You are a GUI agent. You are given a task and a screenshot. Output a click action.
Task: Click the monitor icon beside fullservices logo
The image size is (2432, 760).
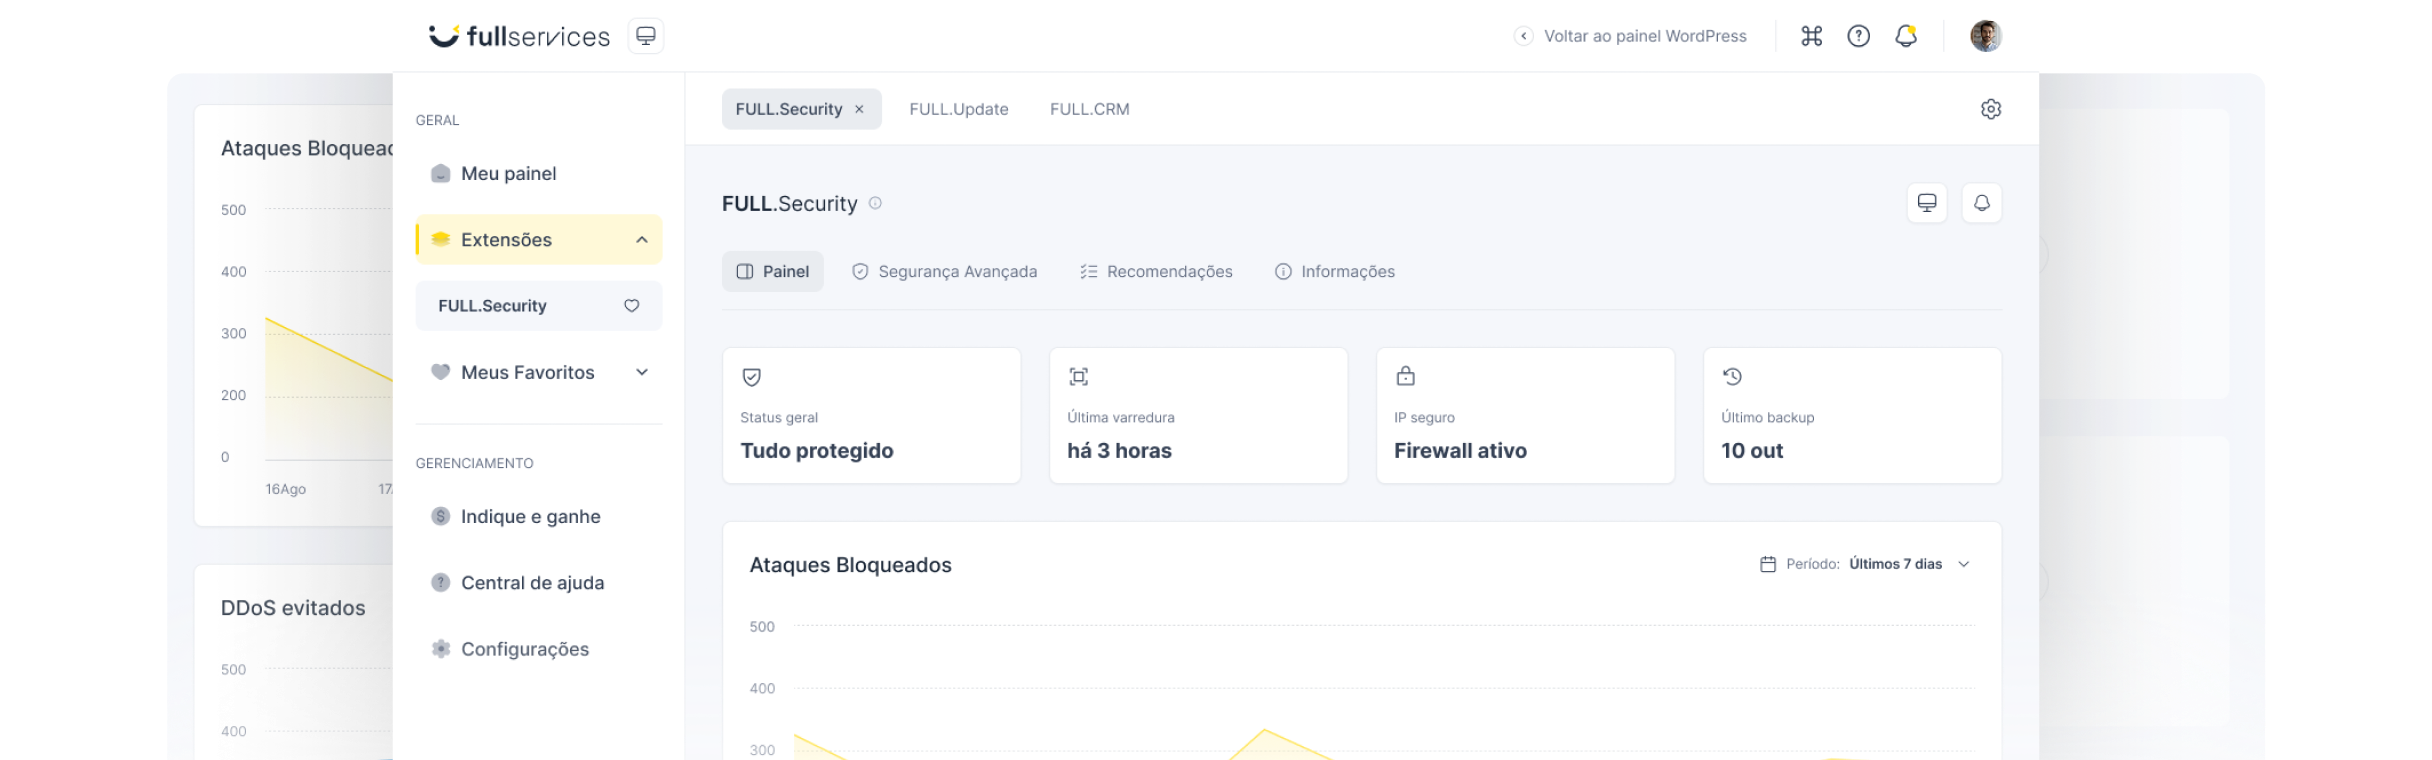646,36
